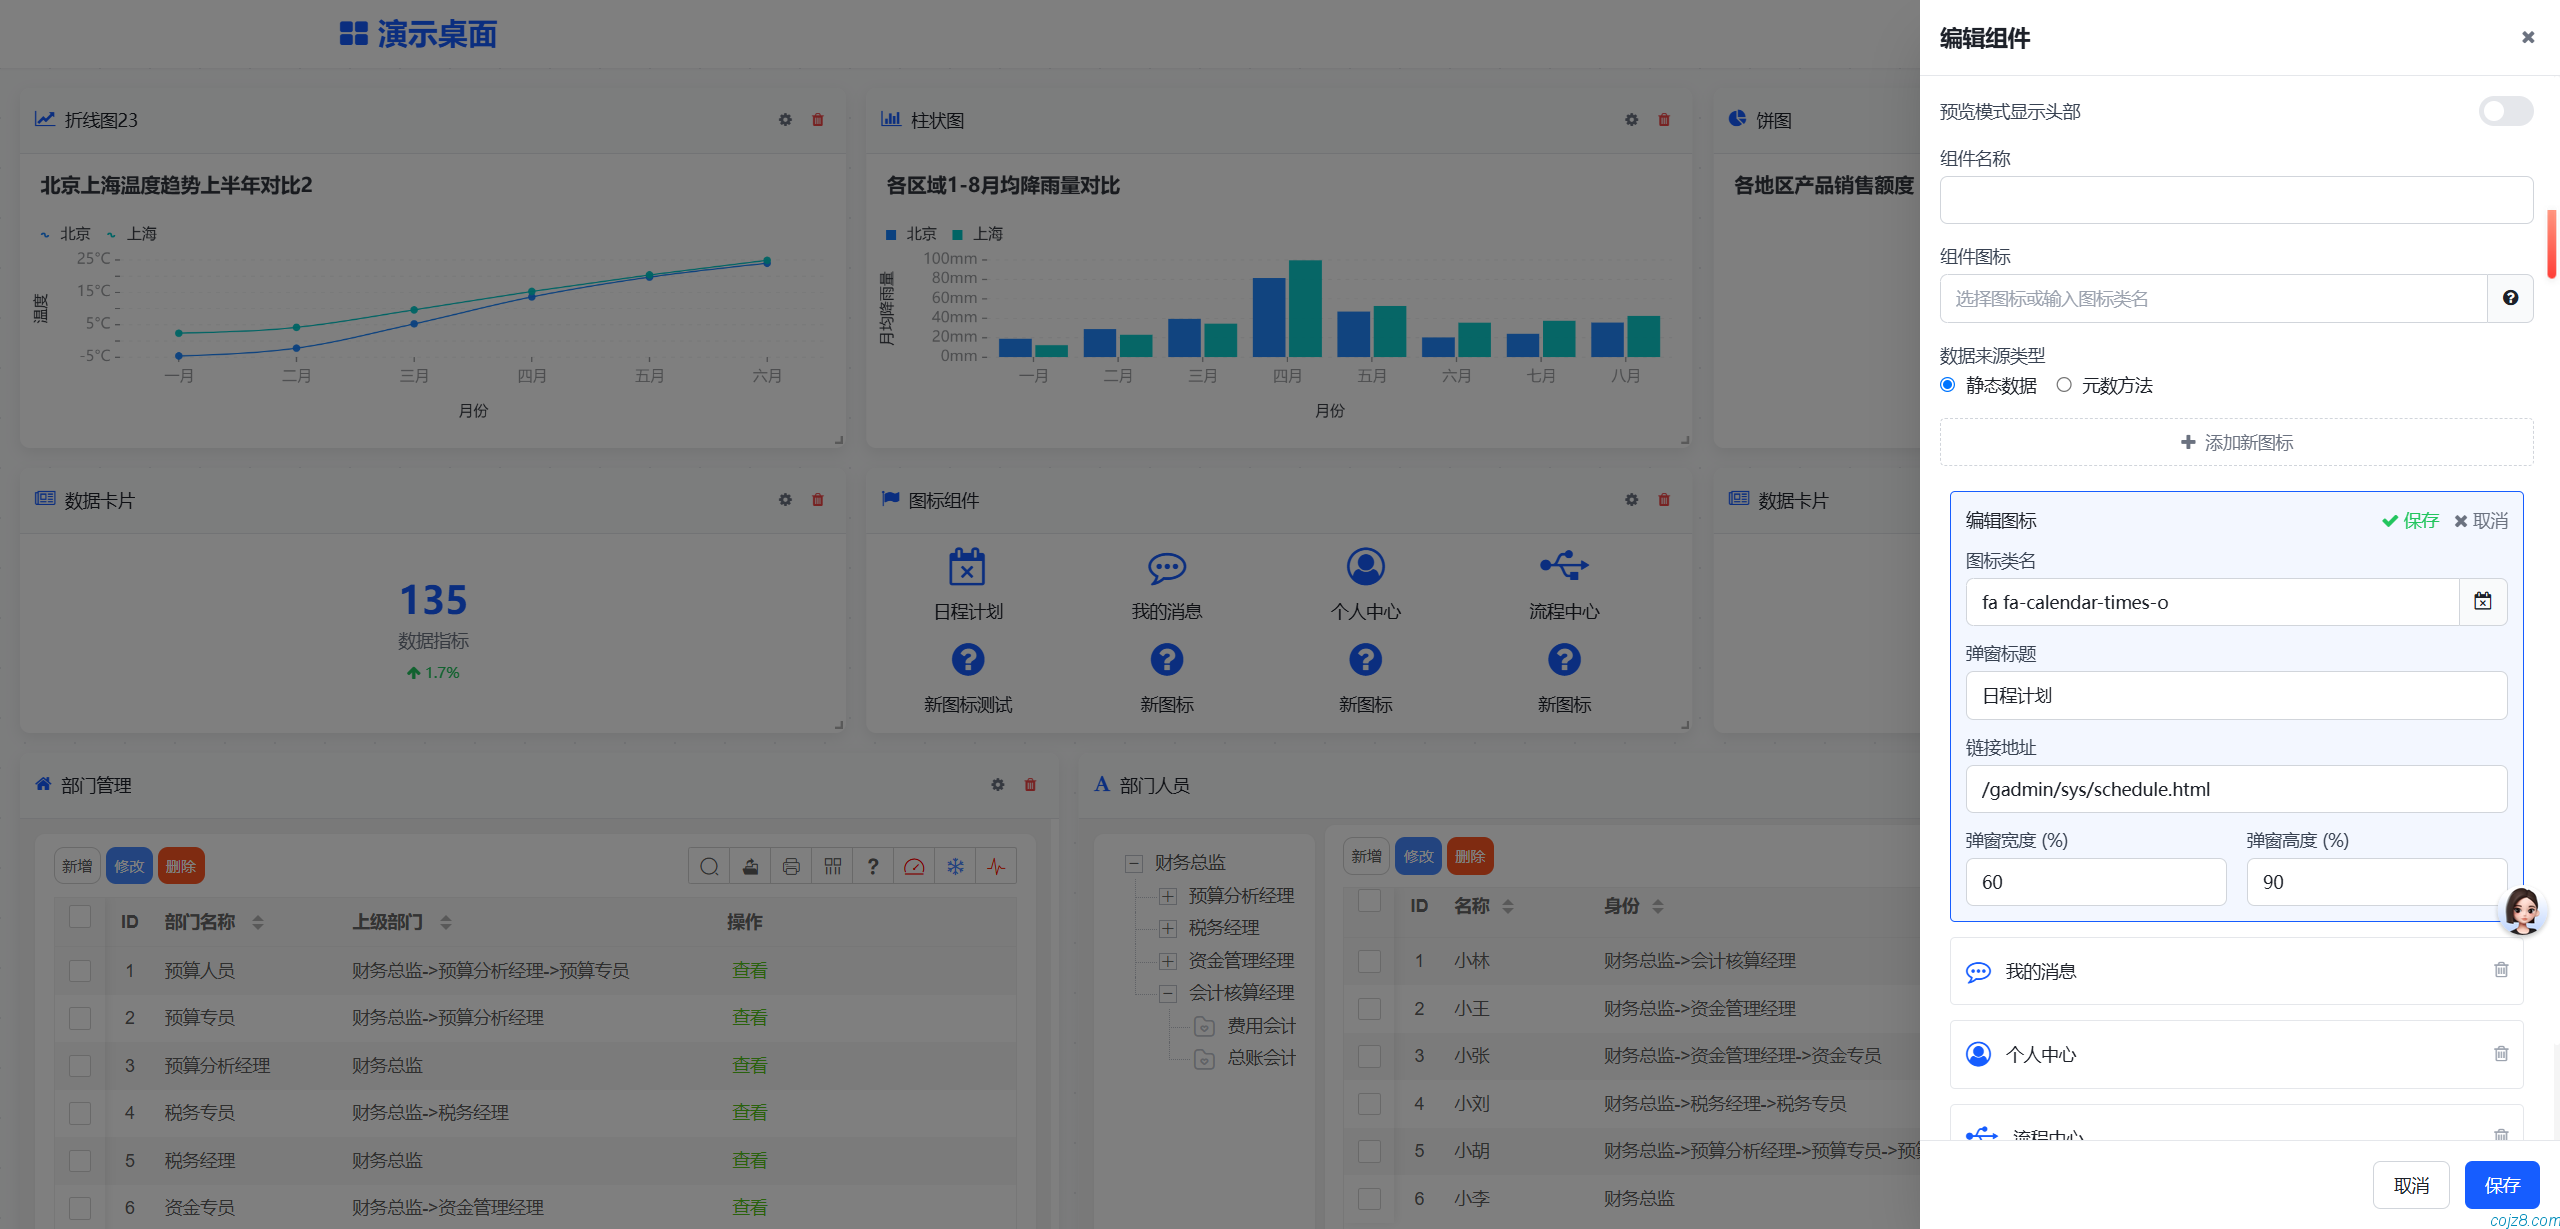
Task: Open settings gear of 折线图23 widget
Action: click(785, 120)
